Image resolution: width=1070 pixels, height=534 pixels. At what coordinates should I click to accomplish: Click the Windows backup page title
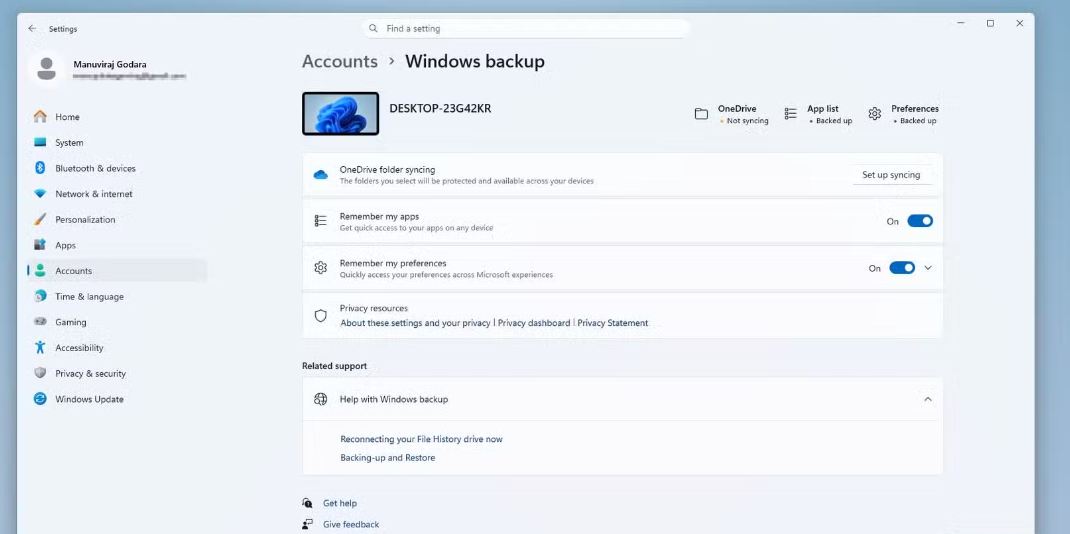point(475,61)
